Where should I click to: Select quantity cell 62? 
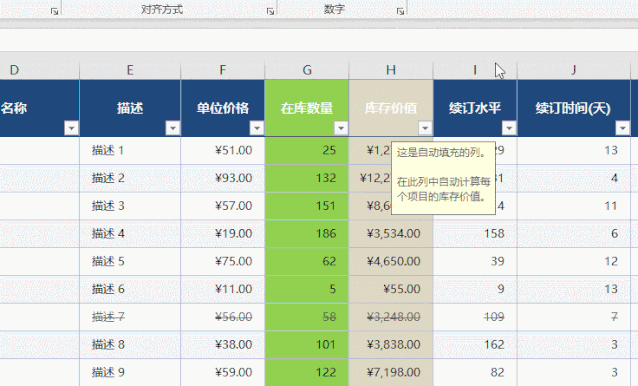307,261
